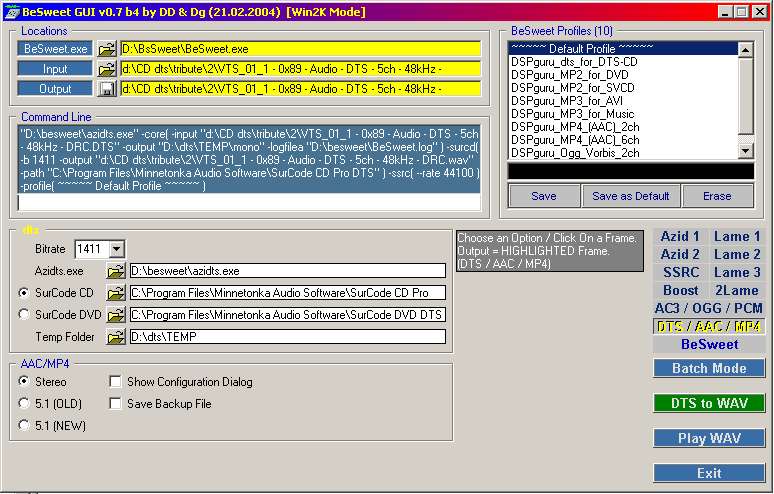Select DSPguru_MP4_(AAC)_2ch profile
Image resolution: width=774 pixels, height=494 pixels.
[623, 127]
